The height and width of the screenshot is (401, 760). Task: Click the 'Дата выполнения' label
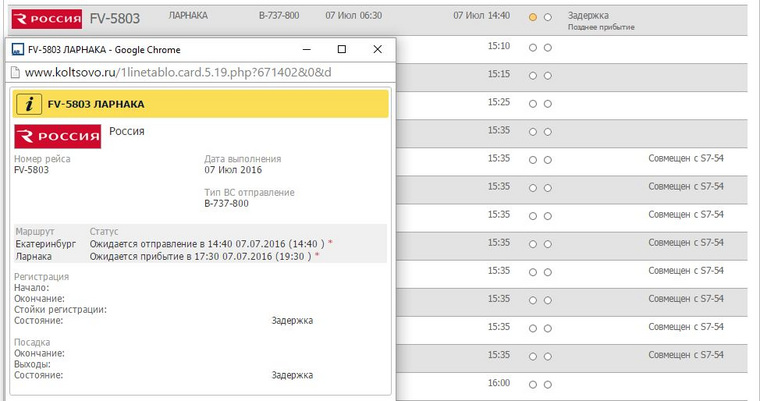[x=242, y=159]
